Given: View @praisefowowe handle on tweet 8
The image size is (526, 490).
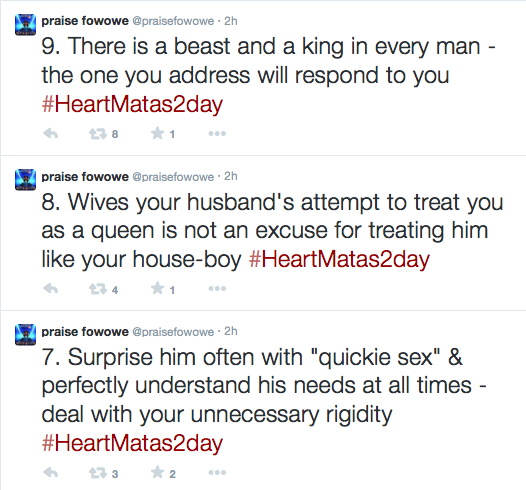Looking at the screenshot, I should coord(173,177).
